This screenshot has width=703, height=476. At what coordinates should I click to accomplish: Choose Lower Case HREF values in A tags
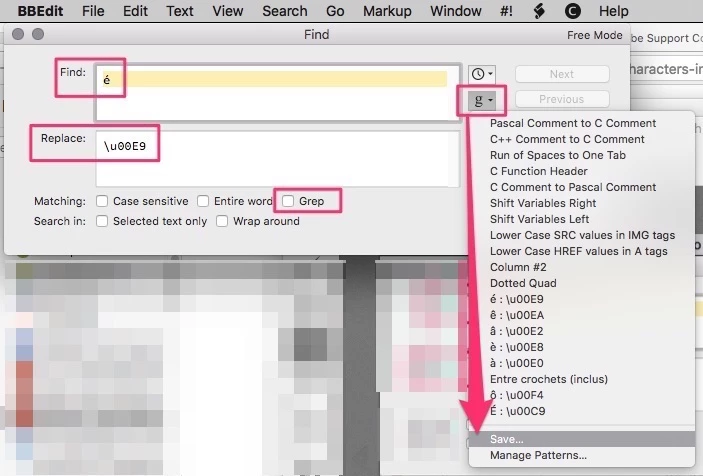coord(581,251)
